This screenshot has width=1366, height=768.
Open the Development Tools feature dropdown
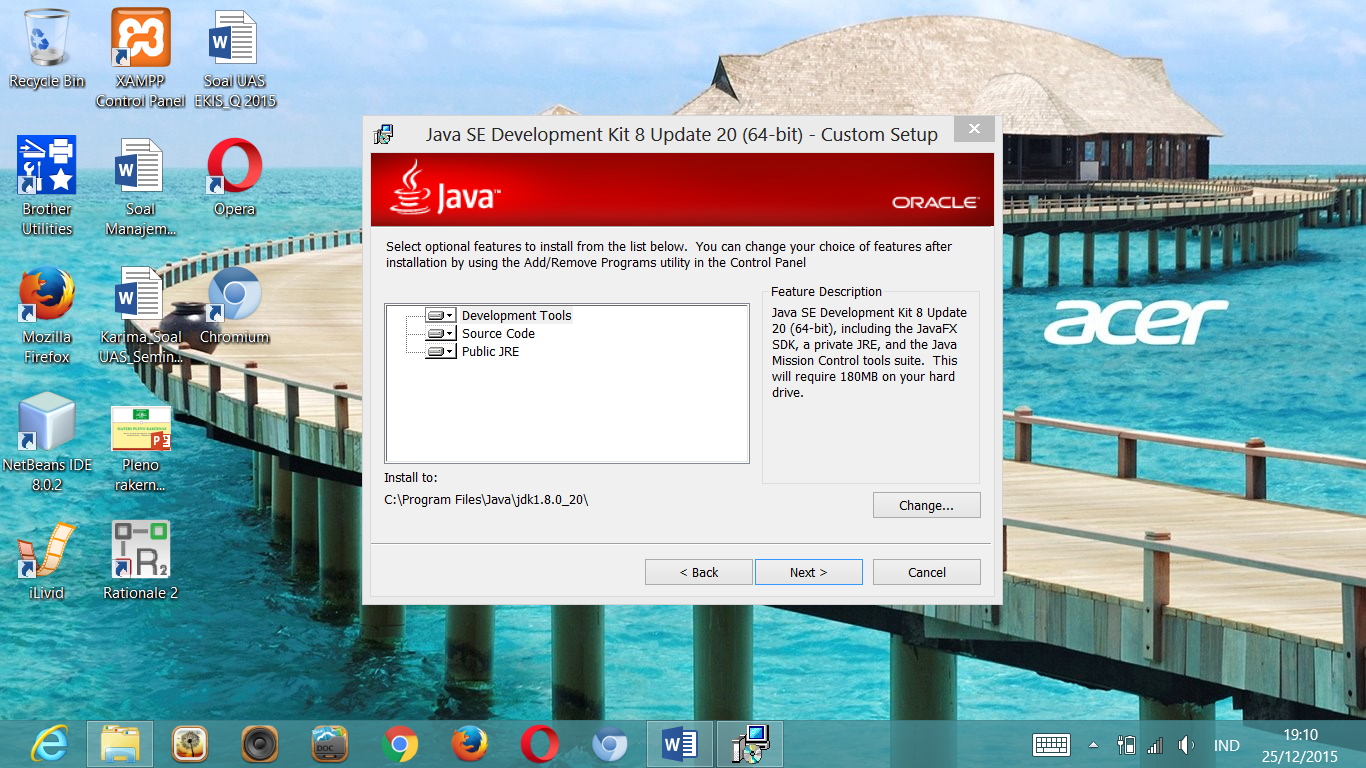[440, 316]
